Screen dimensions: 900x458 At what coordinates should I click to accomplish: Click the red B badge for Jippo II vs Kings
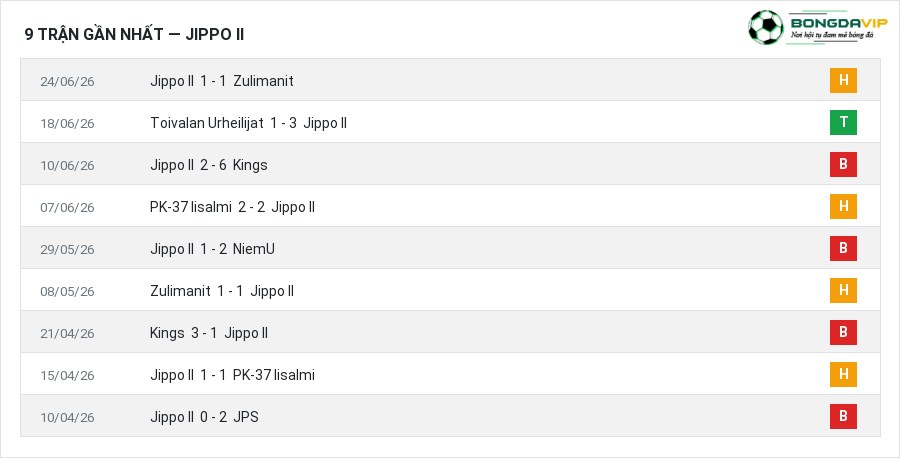(843, 164)
